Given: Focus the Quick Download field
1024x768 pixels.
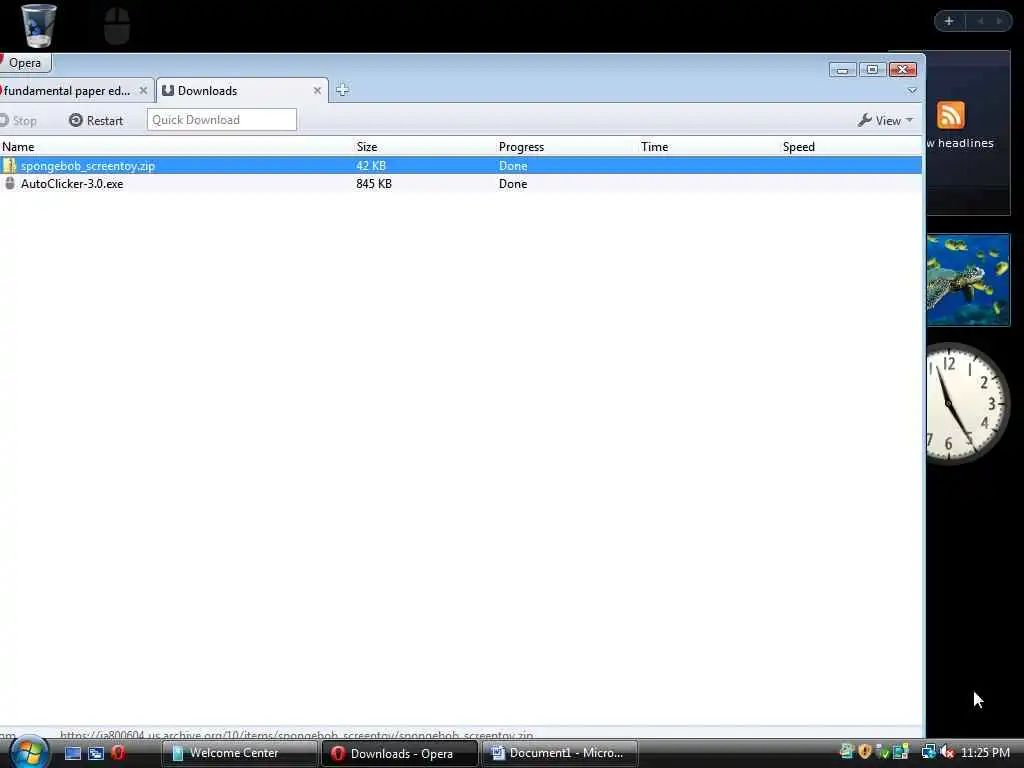Looking at the screenshot, I should (x=222, y=120).
